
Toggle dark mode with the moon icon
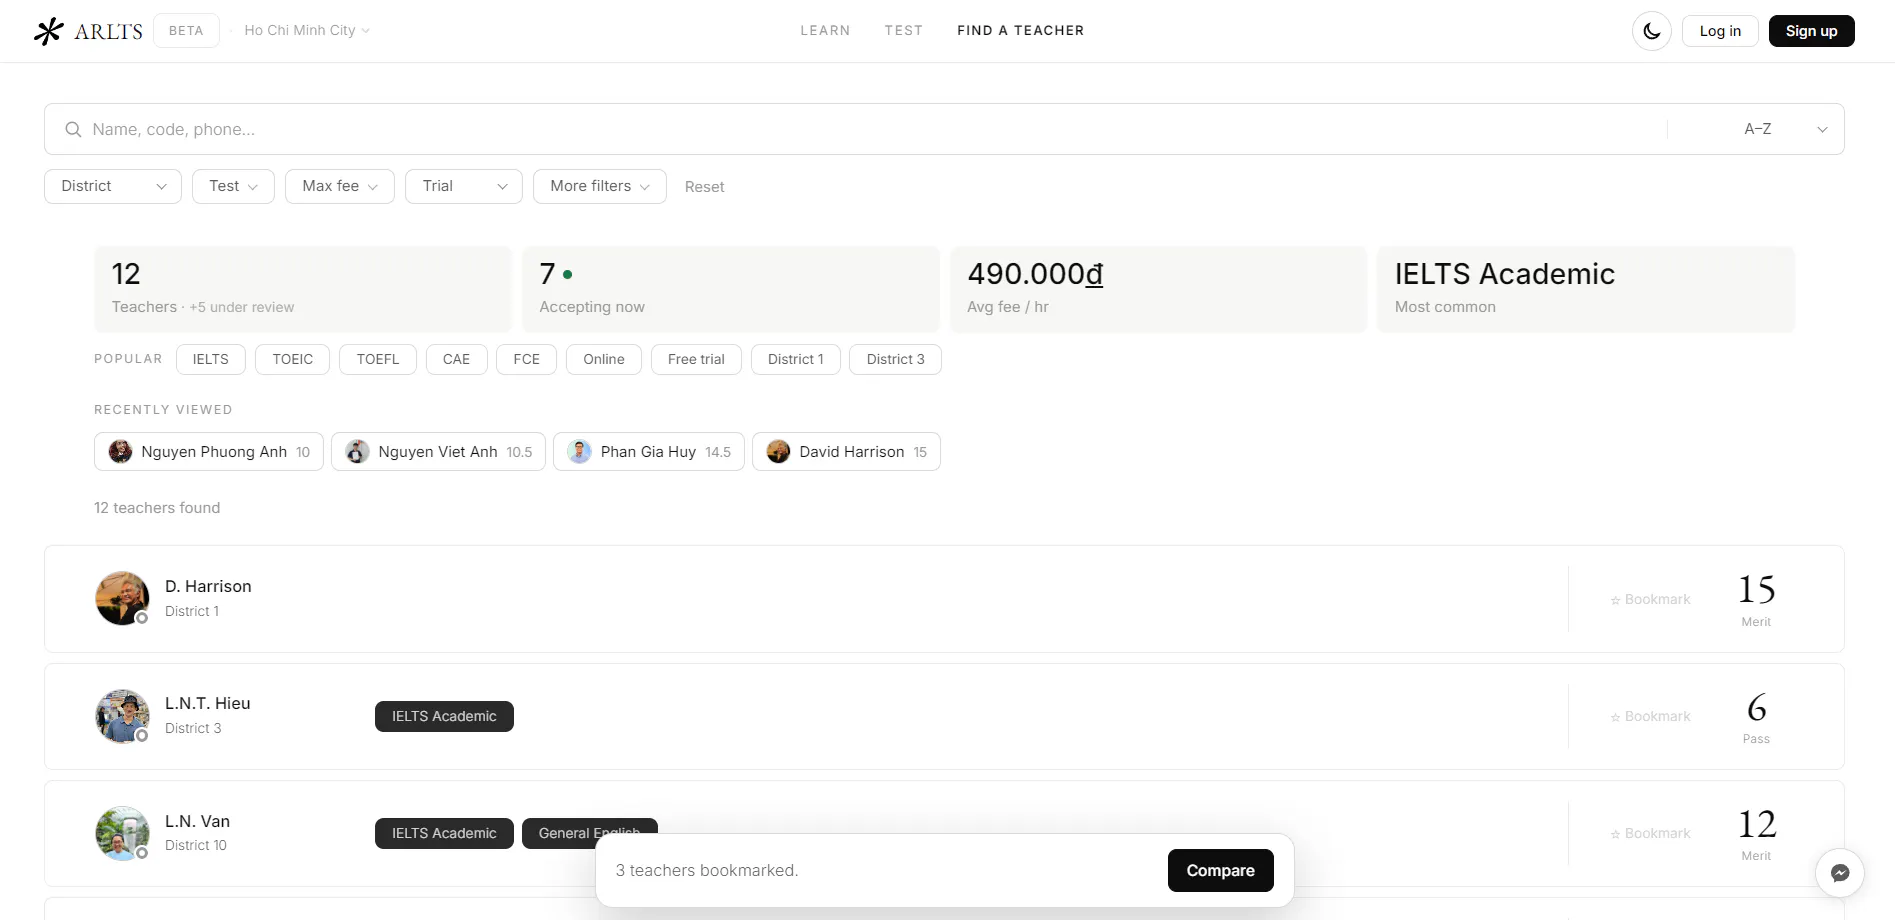(x=1652, y=31)
